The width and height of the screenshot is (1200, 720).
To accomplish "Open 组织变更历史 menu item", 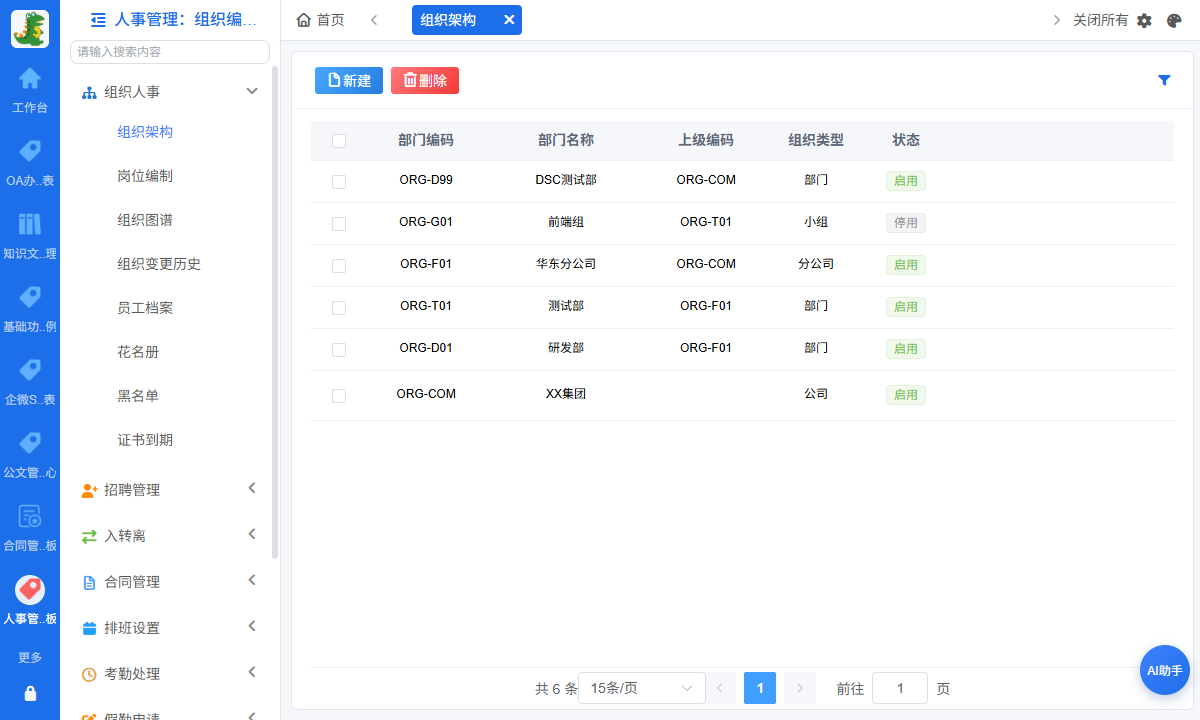I will point(159,264).
